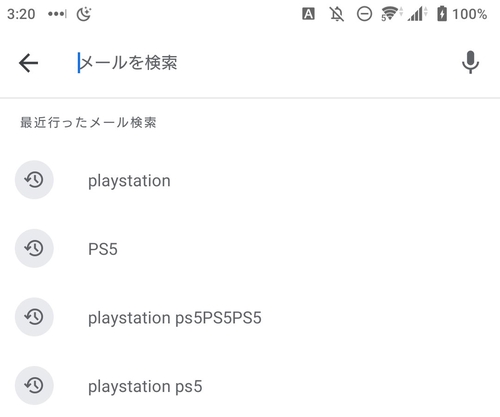Tap the Wi-Fi status bar icon

pyautogui.click(x=392, y=14)
